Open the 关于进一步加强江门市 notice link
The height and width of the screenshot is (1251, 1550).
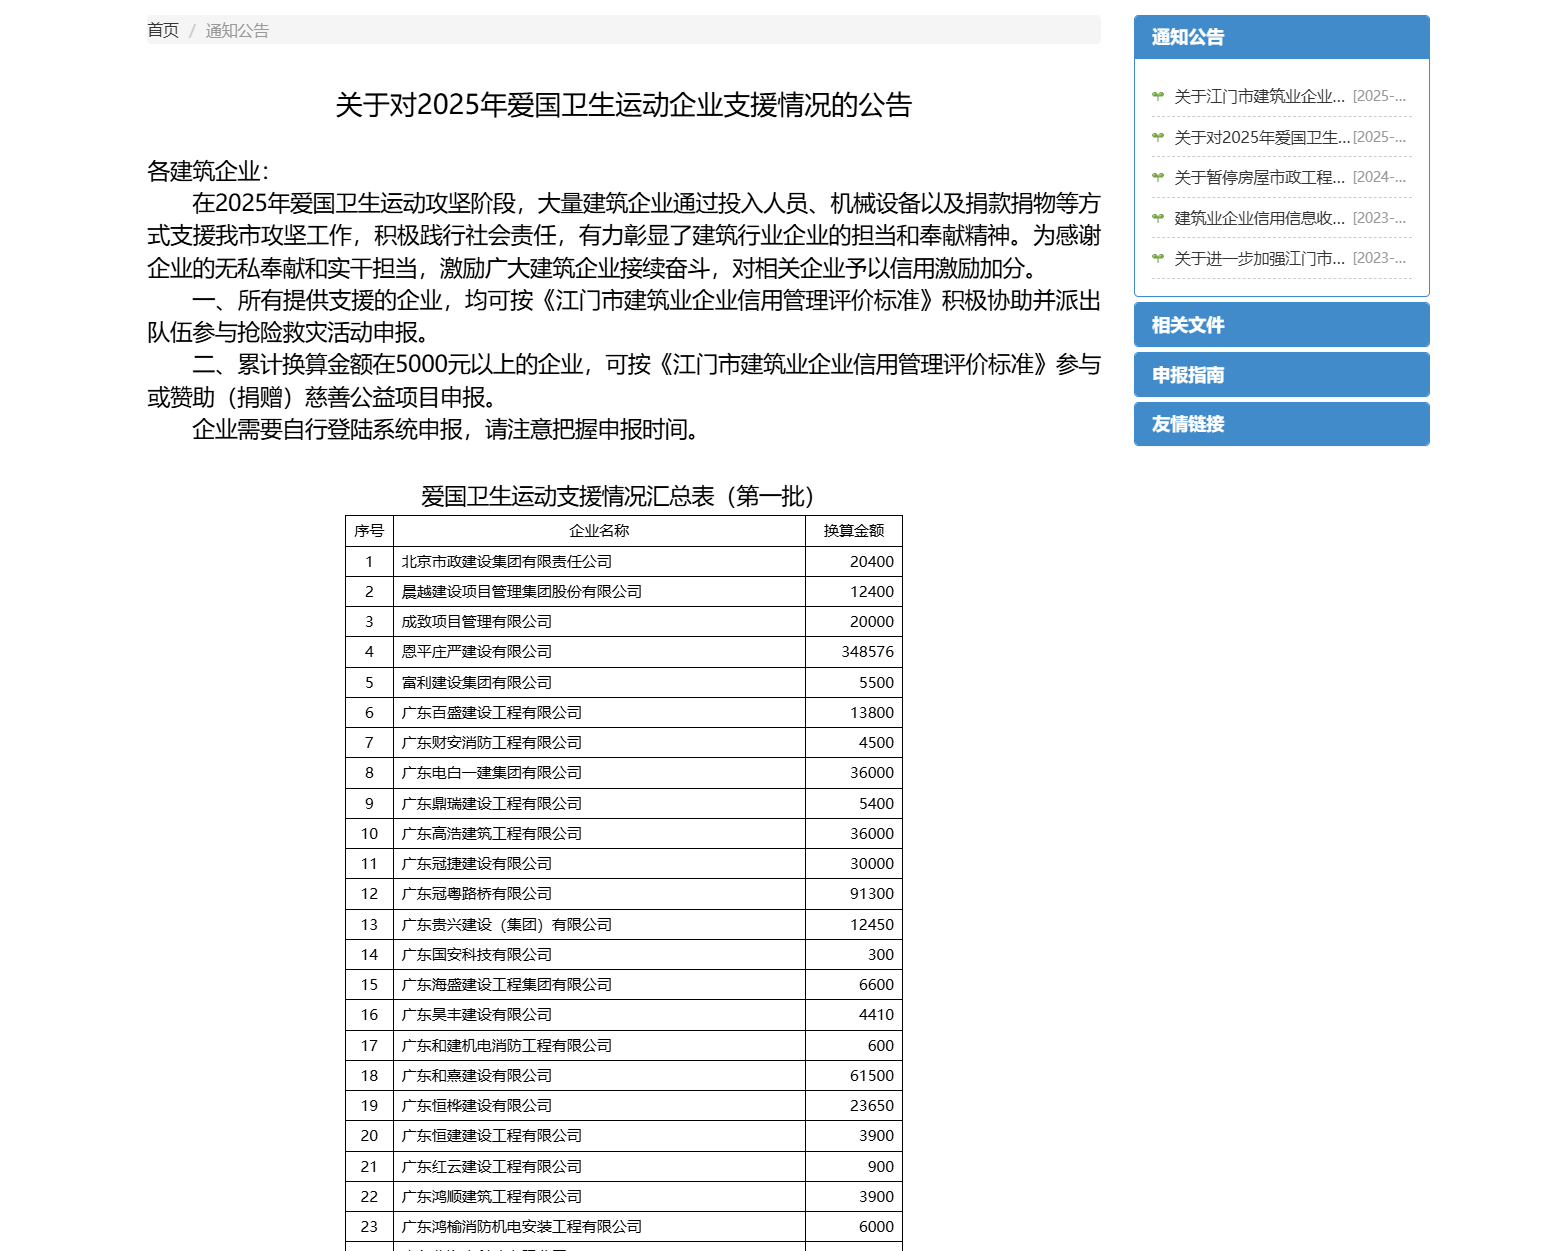1258,258
